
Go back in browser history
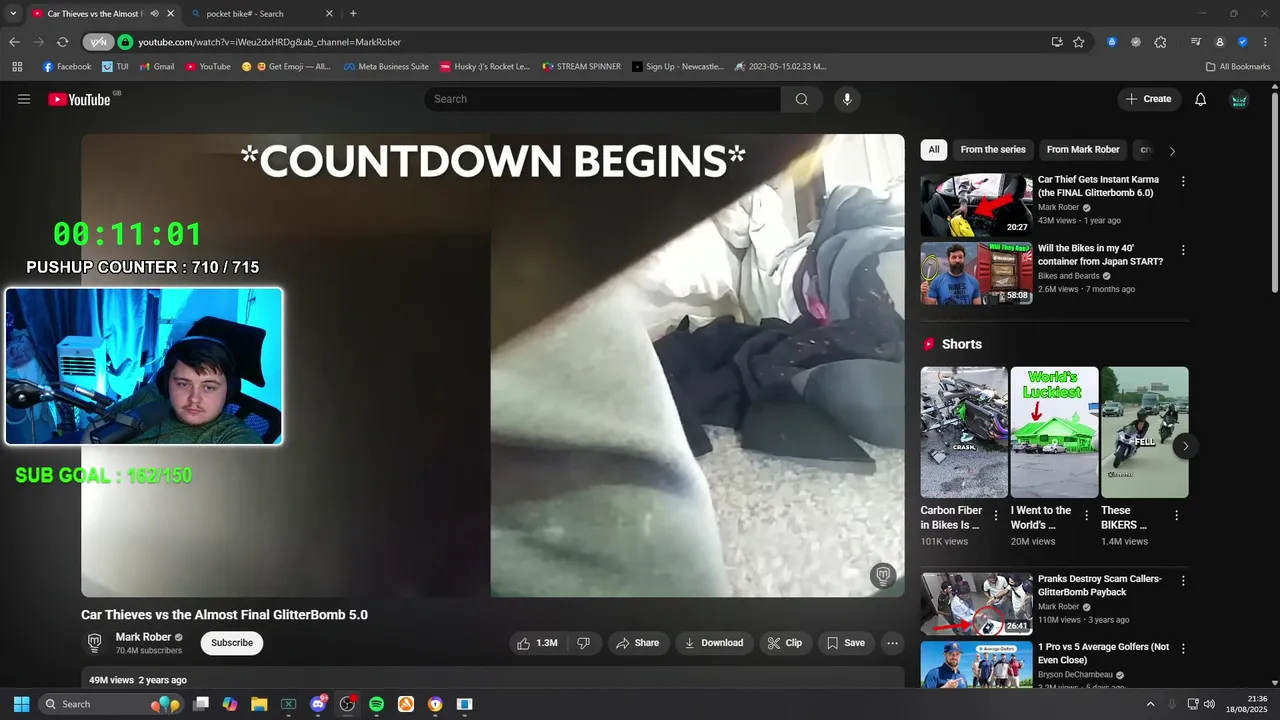14,42
